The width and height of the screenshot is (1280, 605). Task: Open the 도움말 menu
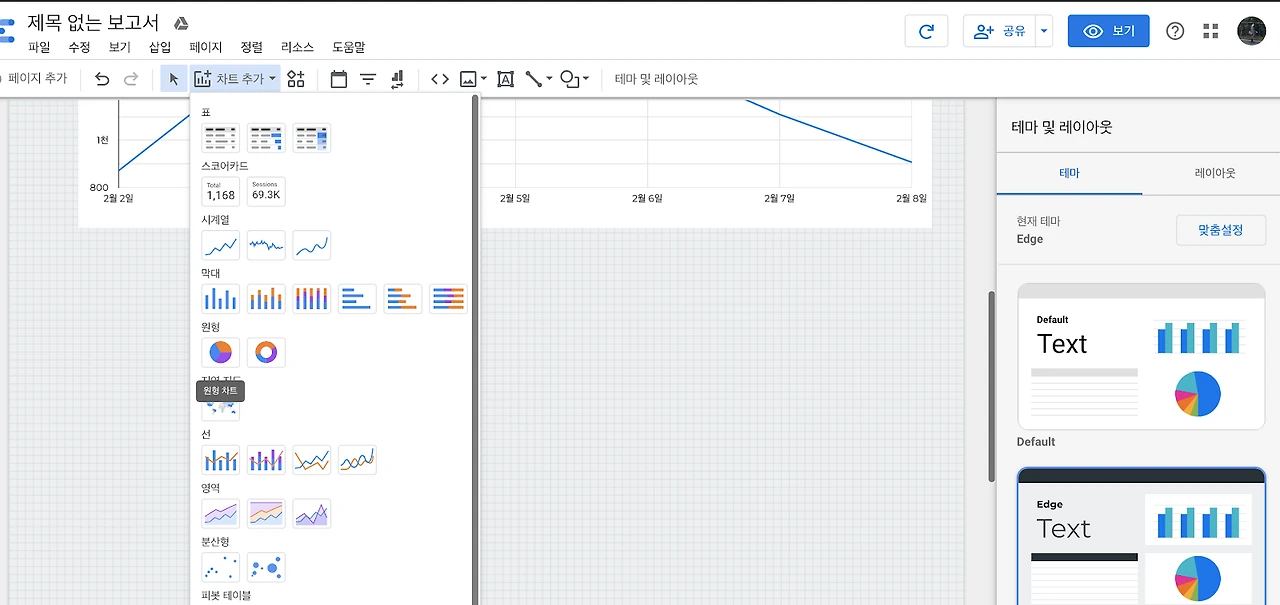[x=348, y=47]
